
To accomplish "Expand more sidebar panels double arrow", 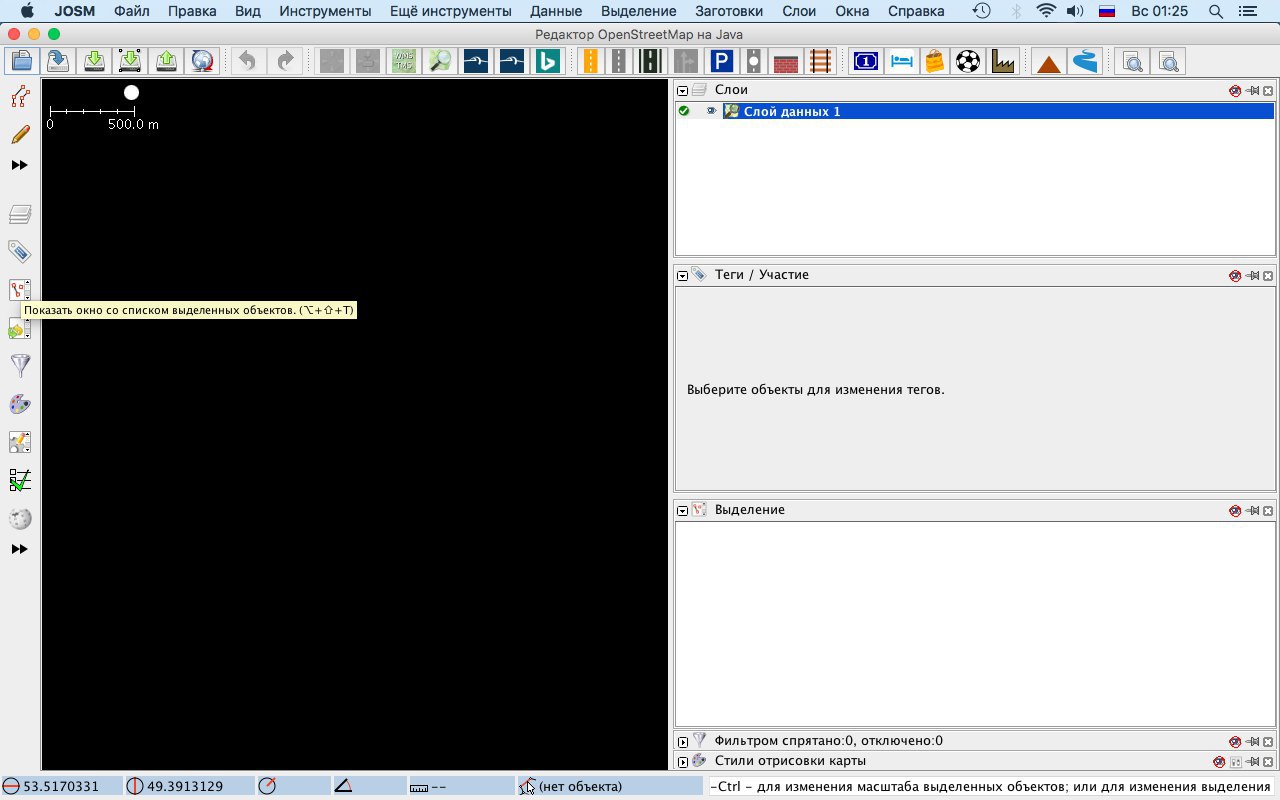I will pos(20,550).
